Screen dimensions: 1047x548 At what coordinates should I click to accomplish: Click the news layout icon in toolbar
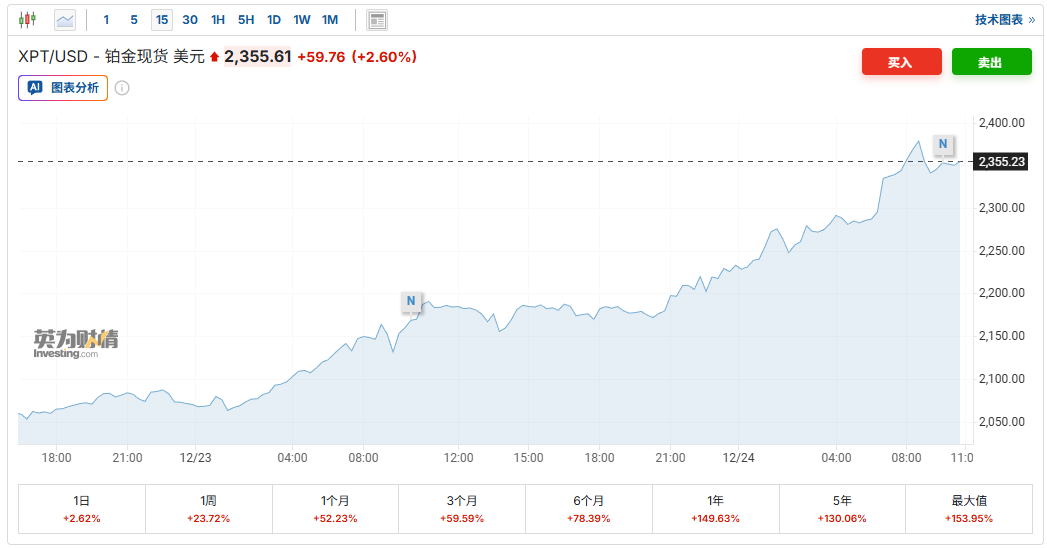377,20
